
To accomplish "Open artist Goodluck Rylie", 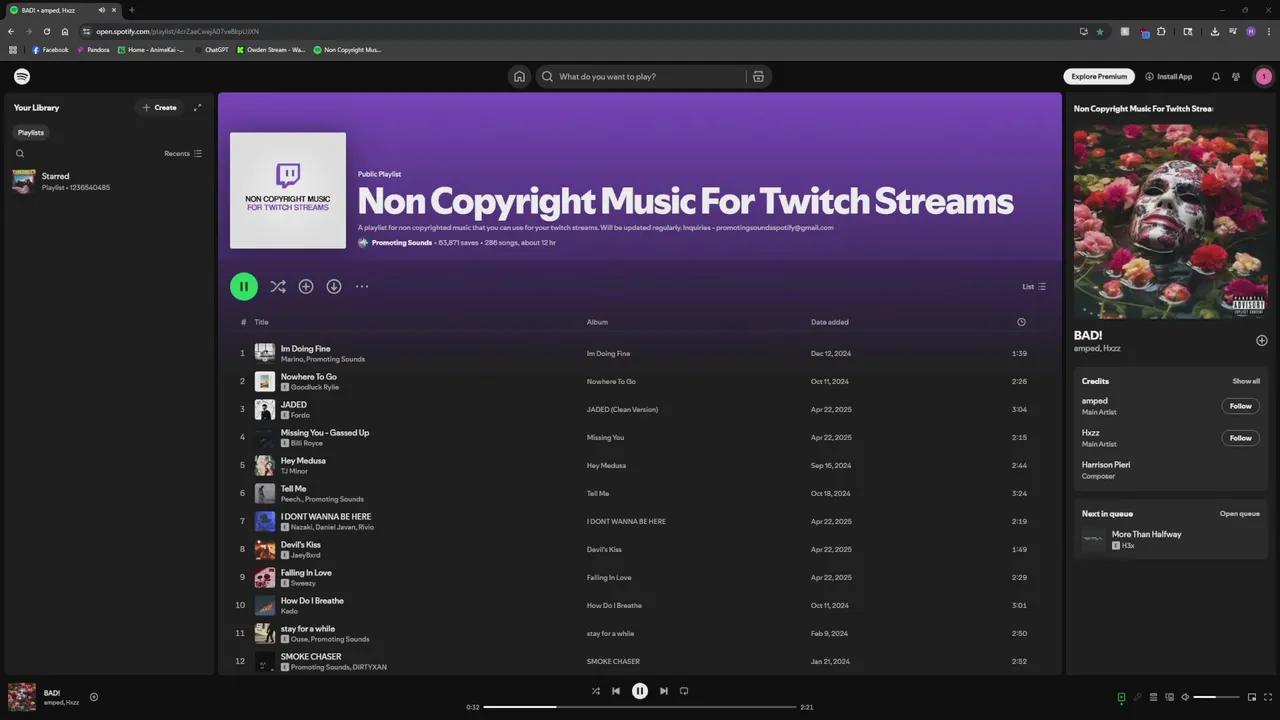I will [x=315, y=387].
